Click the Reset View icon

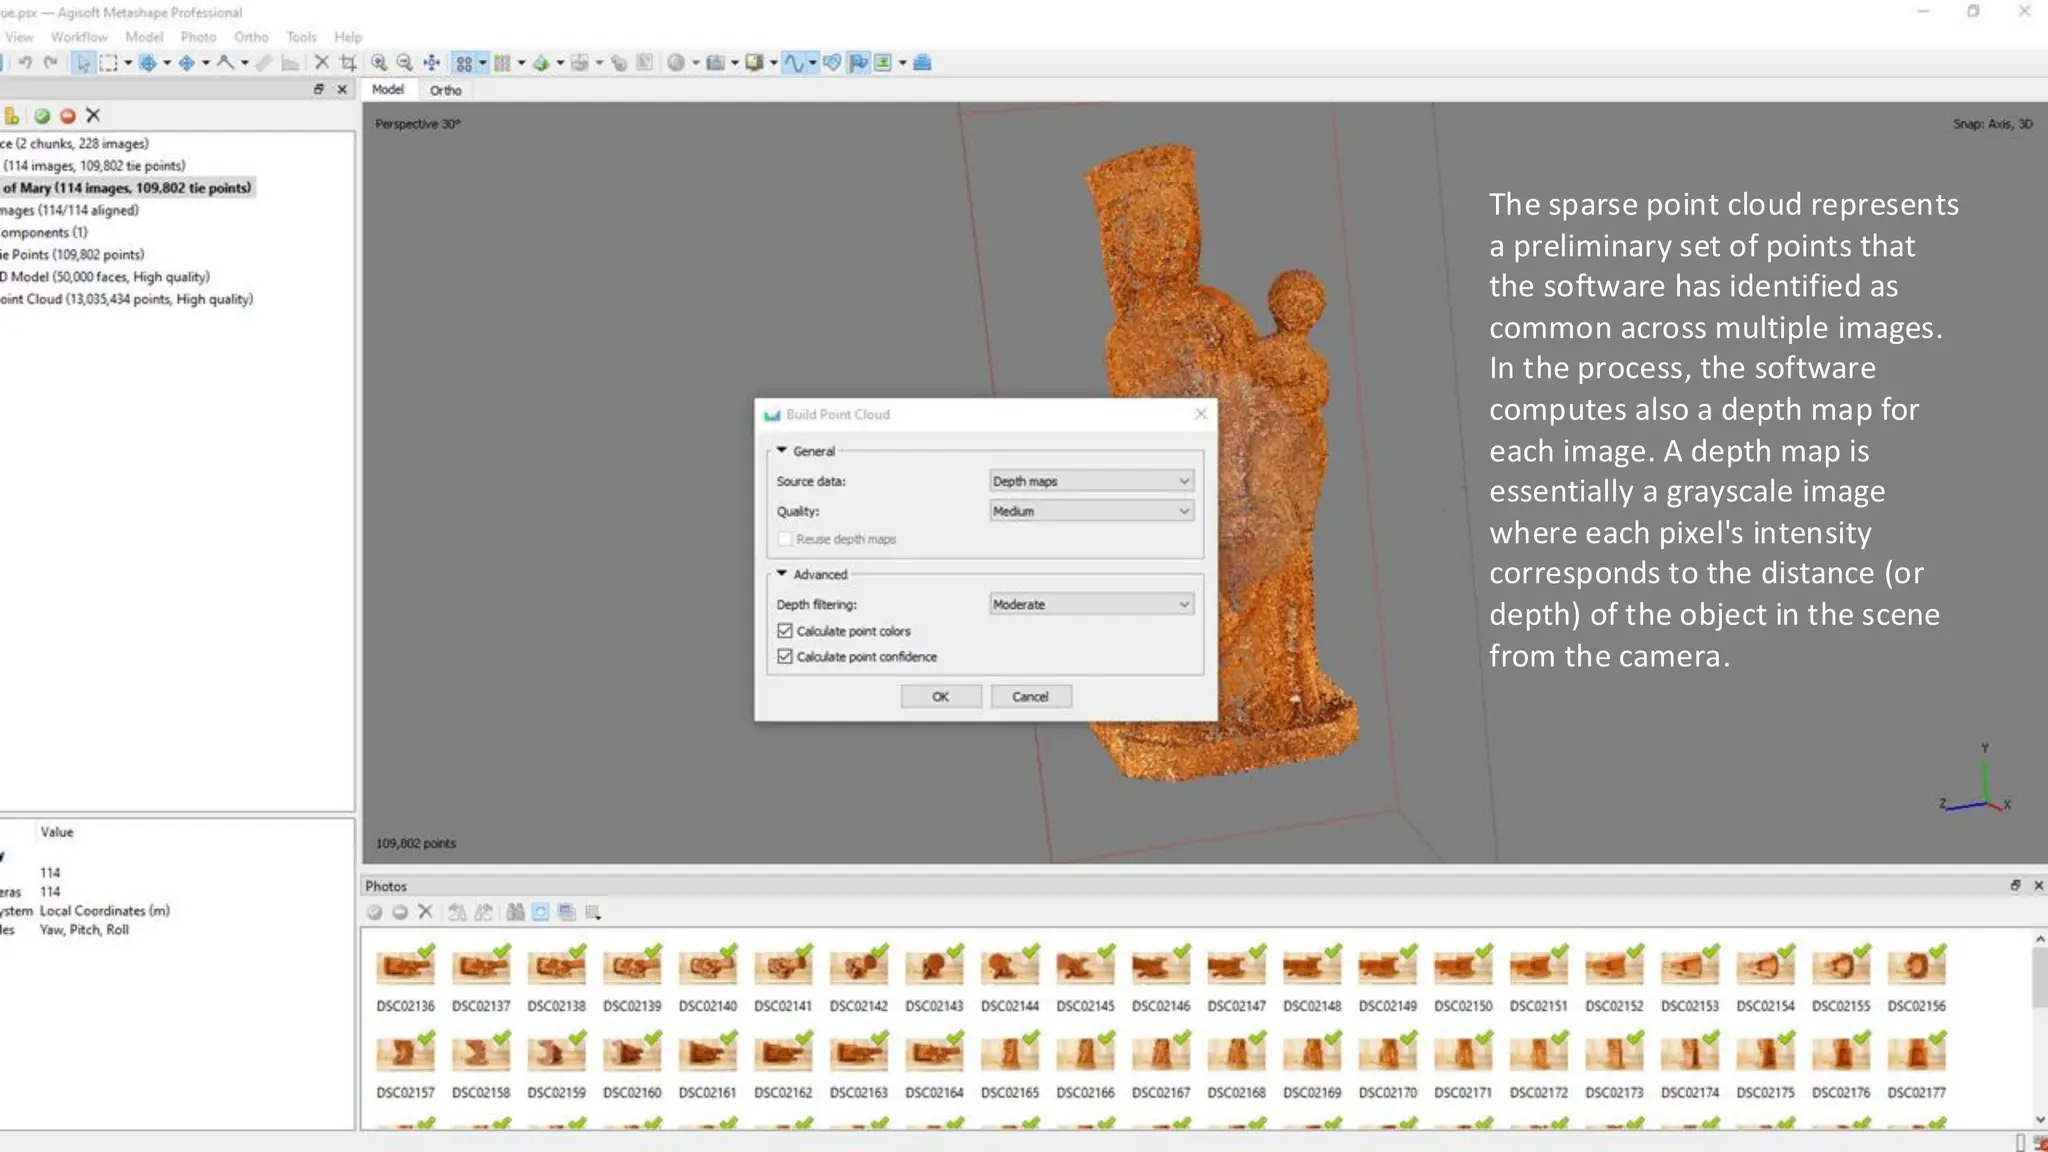pyautogui.click(x=431, y=63)
